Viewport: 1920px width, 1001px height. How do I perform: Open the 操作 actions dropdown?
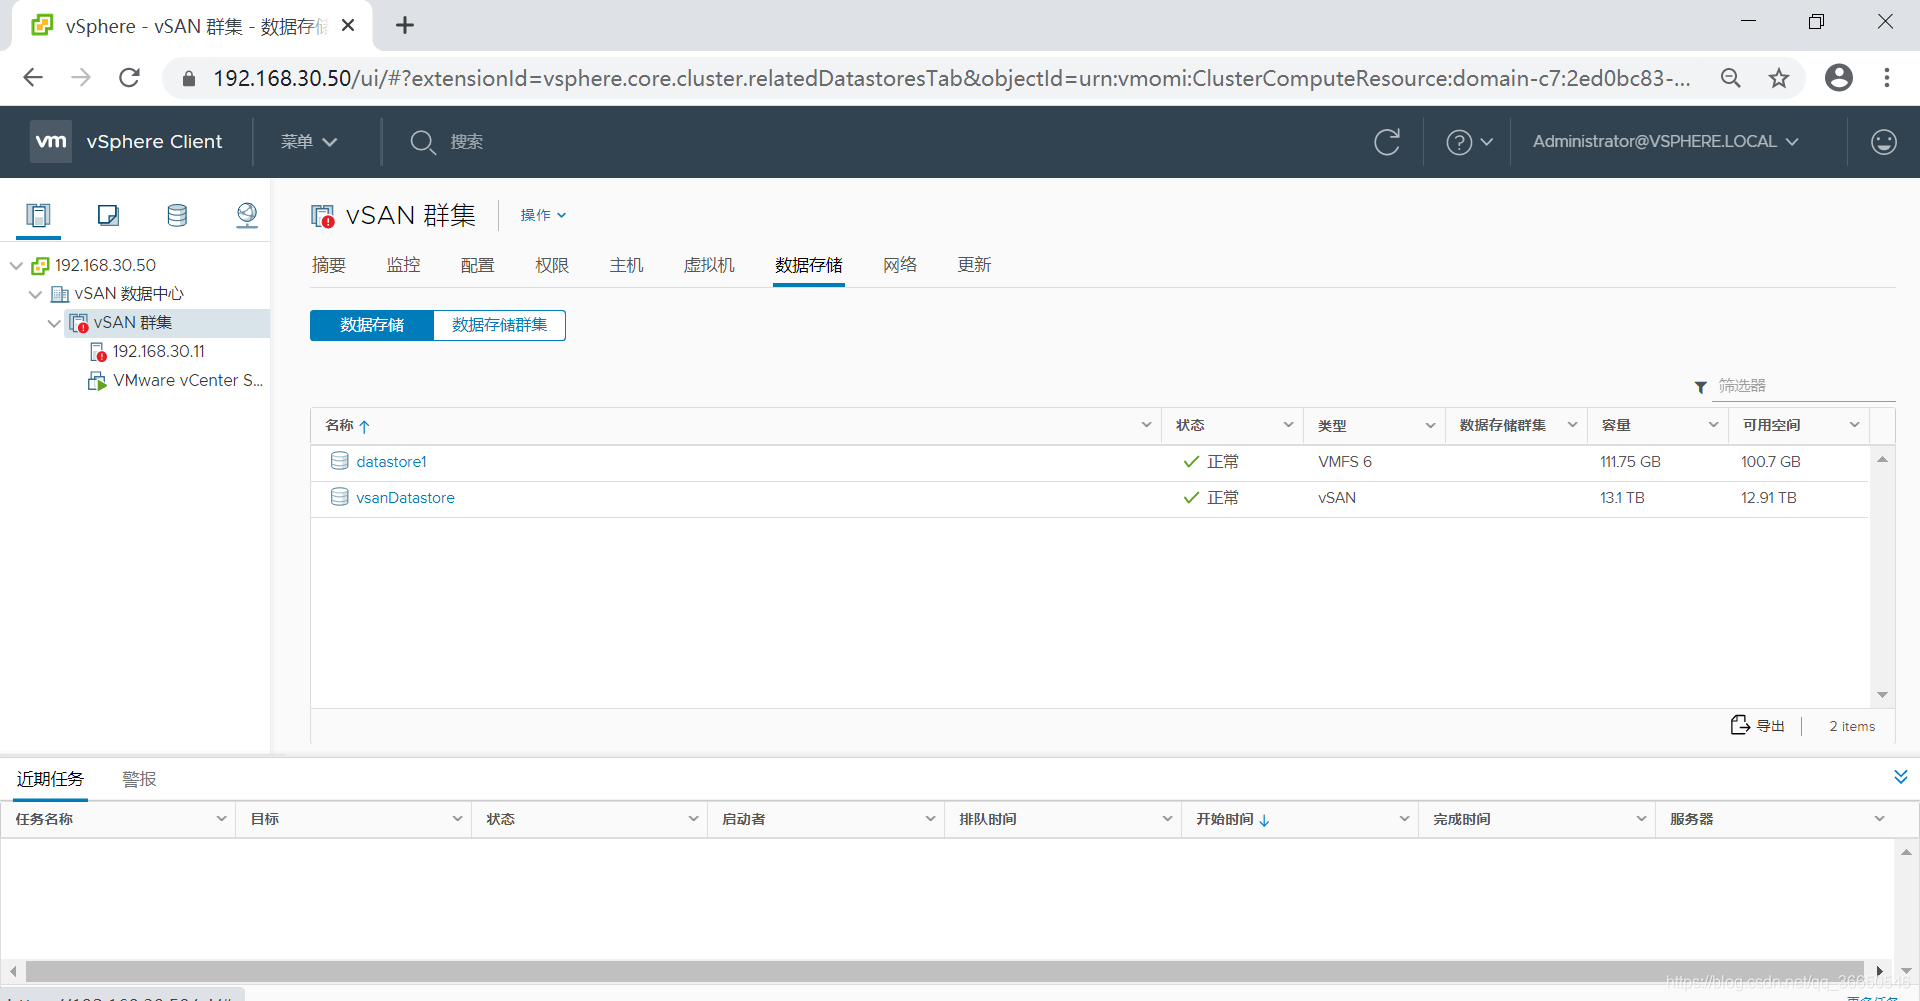click(543, 215)
